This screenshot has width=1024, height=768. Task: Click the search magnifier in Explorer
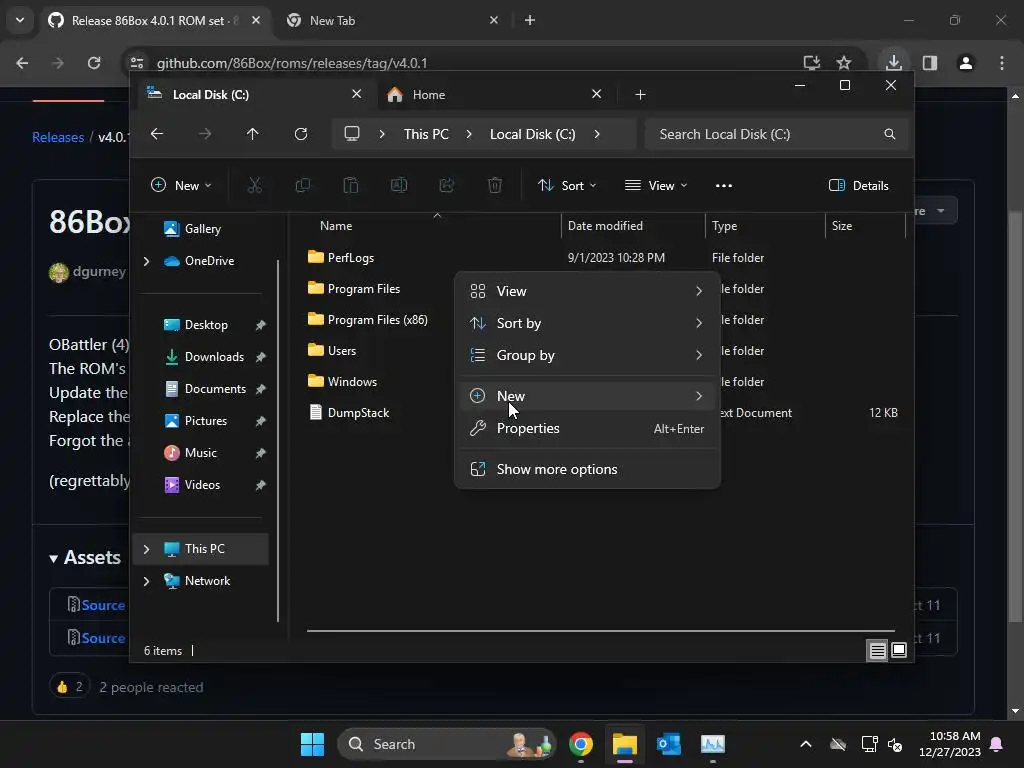tap(889, 134)
